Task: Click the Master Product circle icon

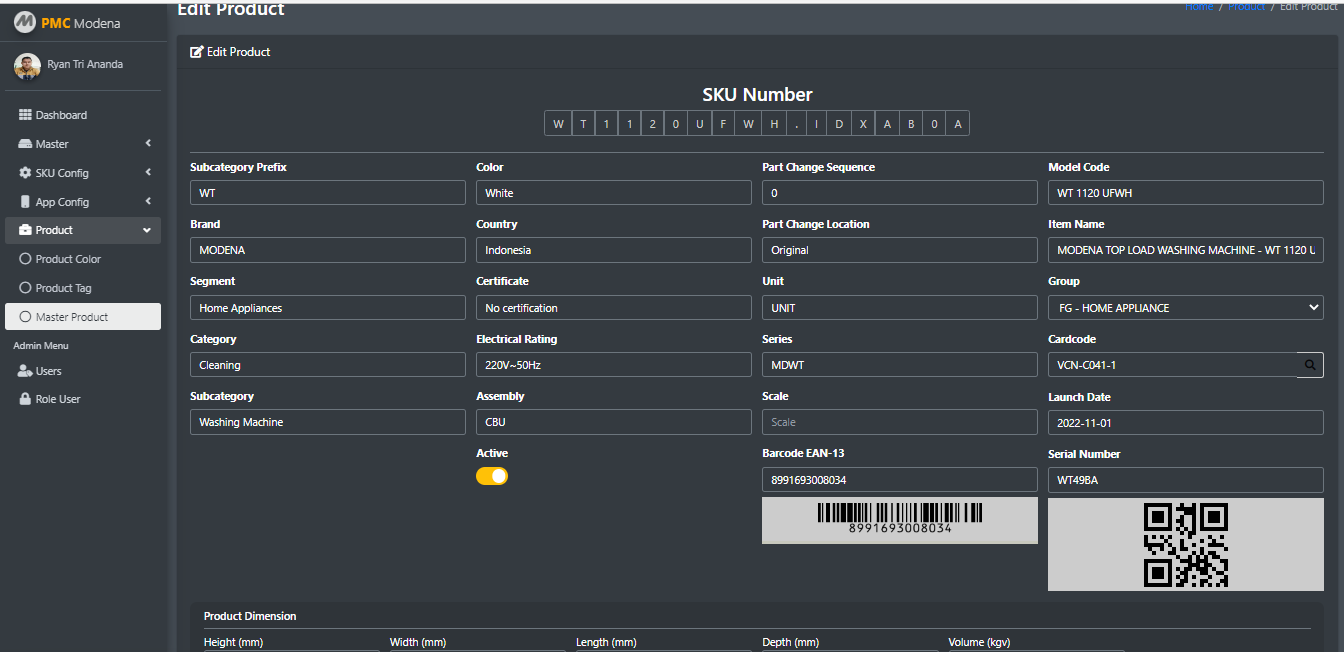Action: [x=26, y=317]
